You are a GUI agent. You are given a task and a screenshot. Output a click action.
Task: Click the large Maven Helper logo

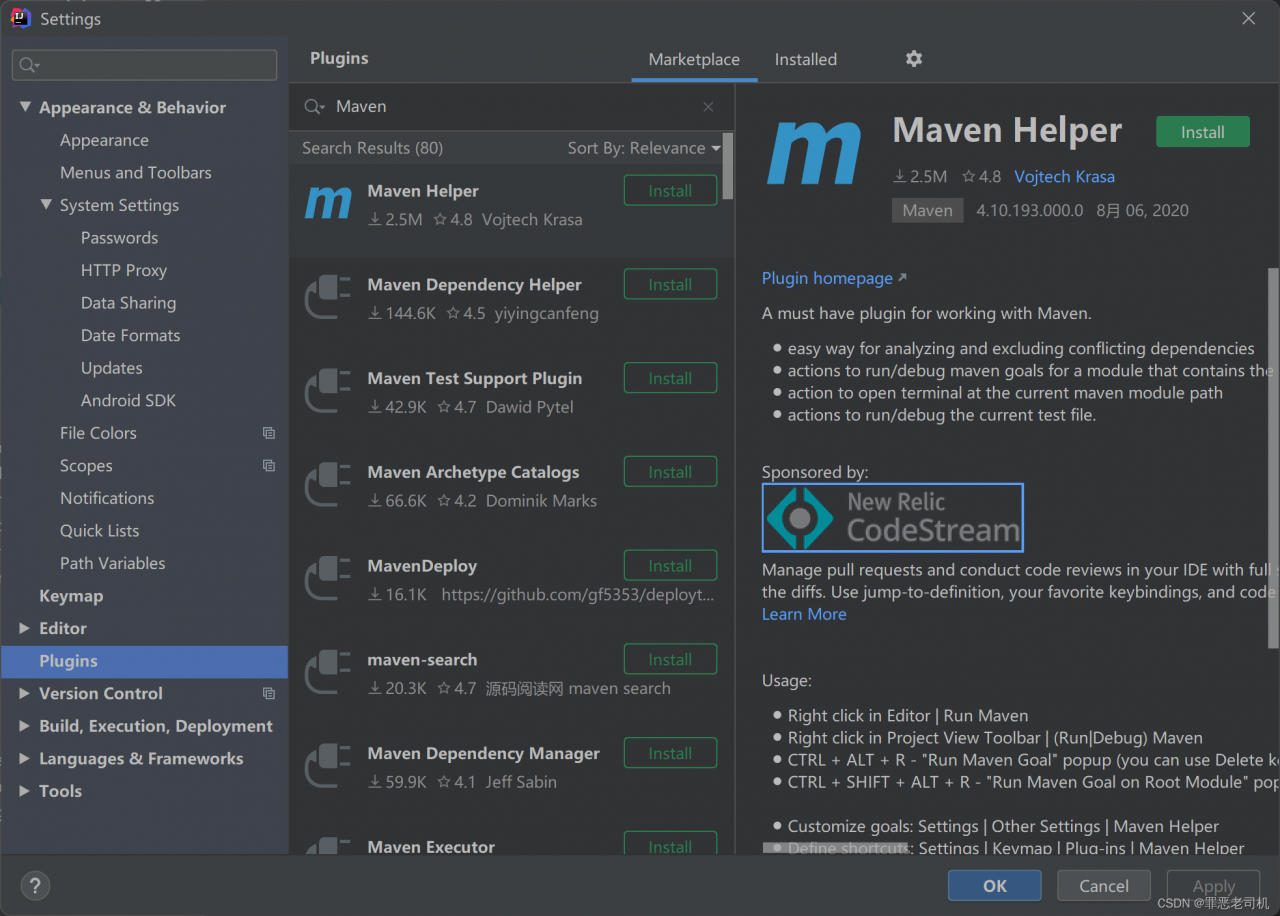pos(815,155)
